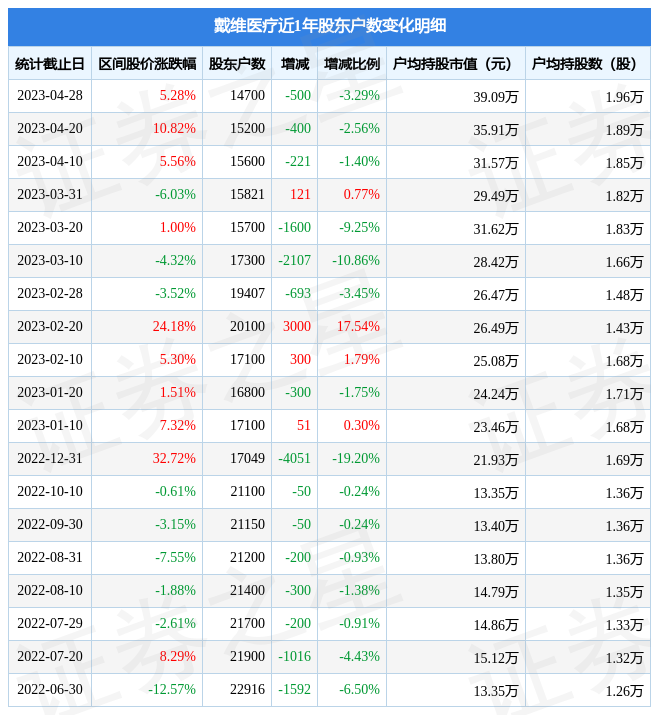The image size is (651, 715).
Task: Click the 增减 column header
Action: (295, 64)
